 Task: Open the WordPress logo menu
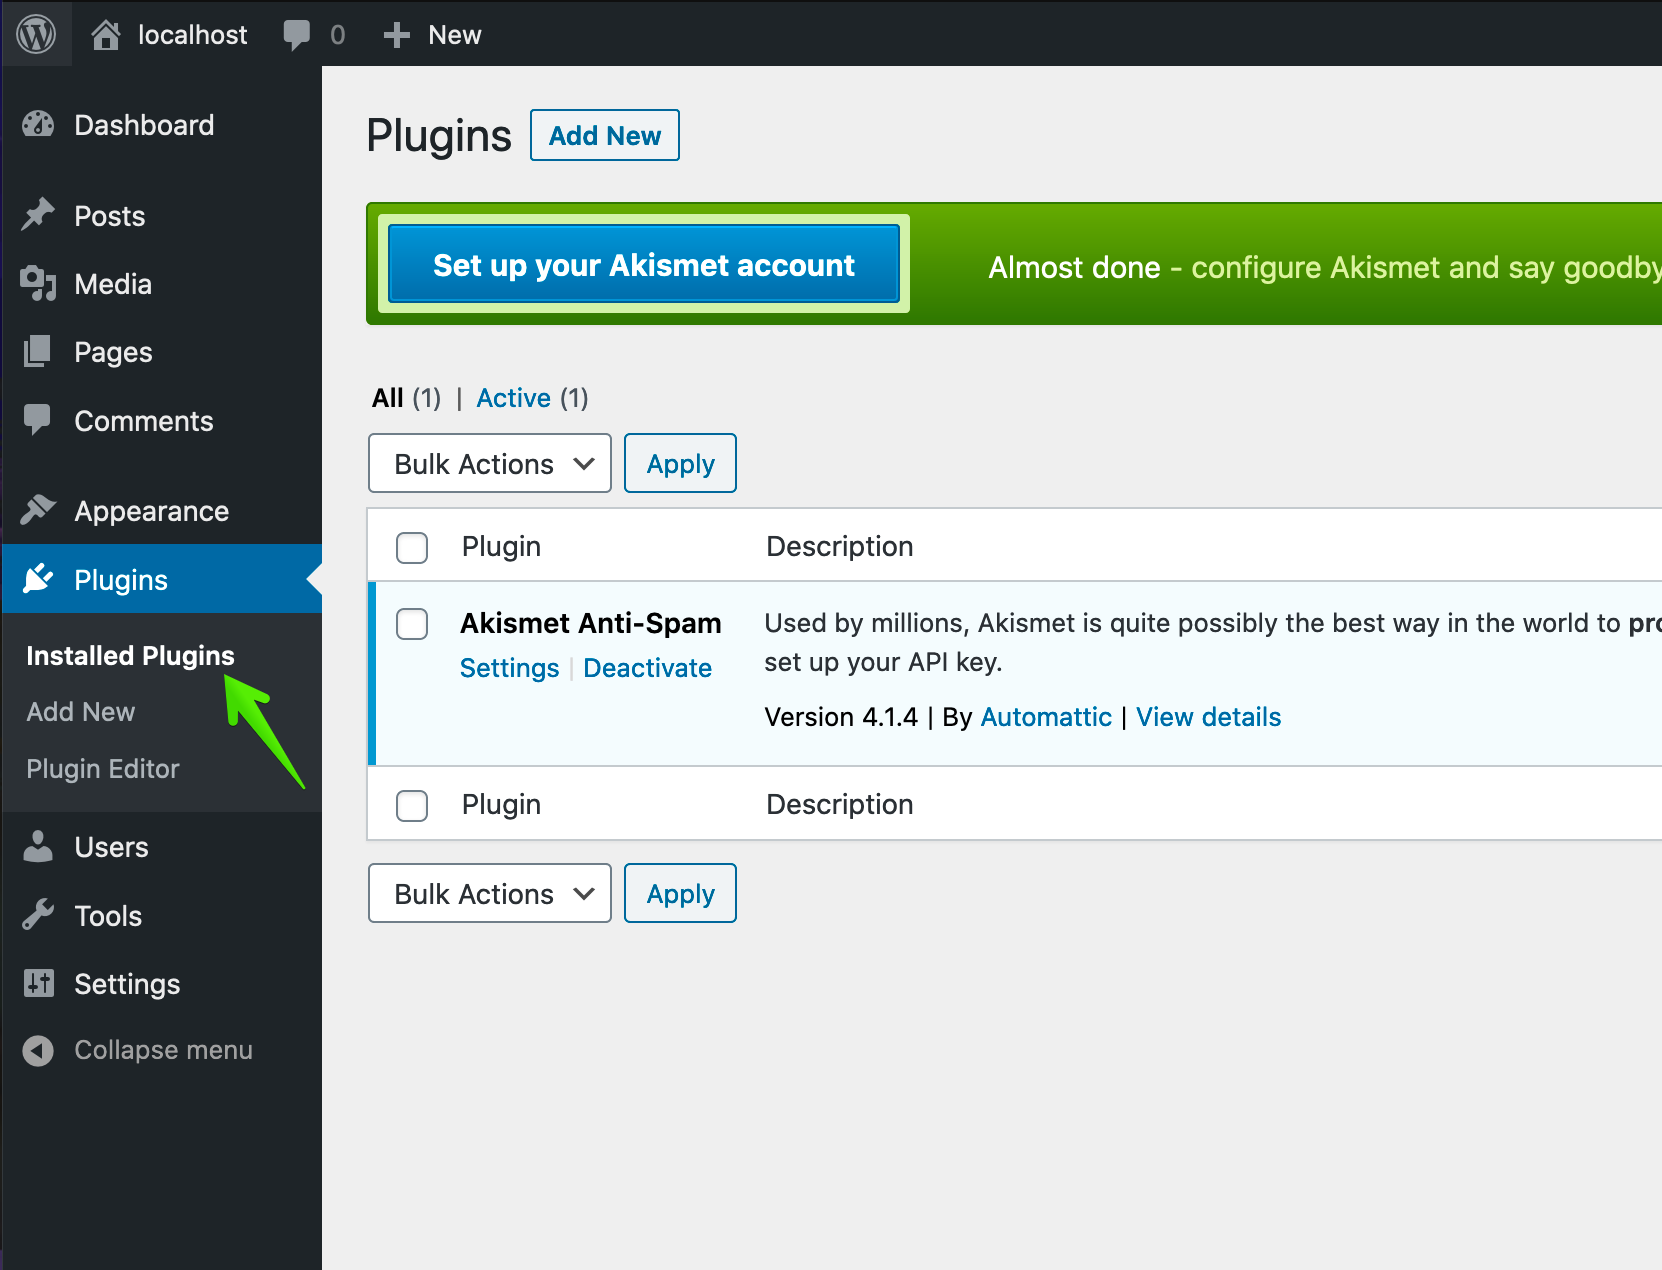coord(36,35)
